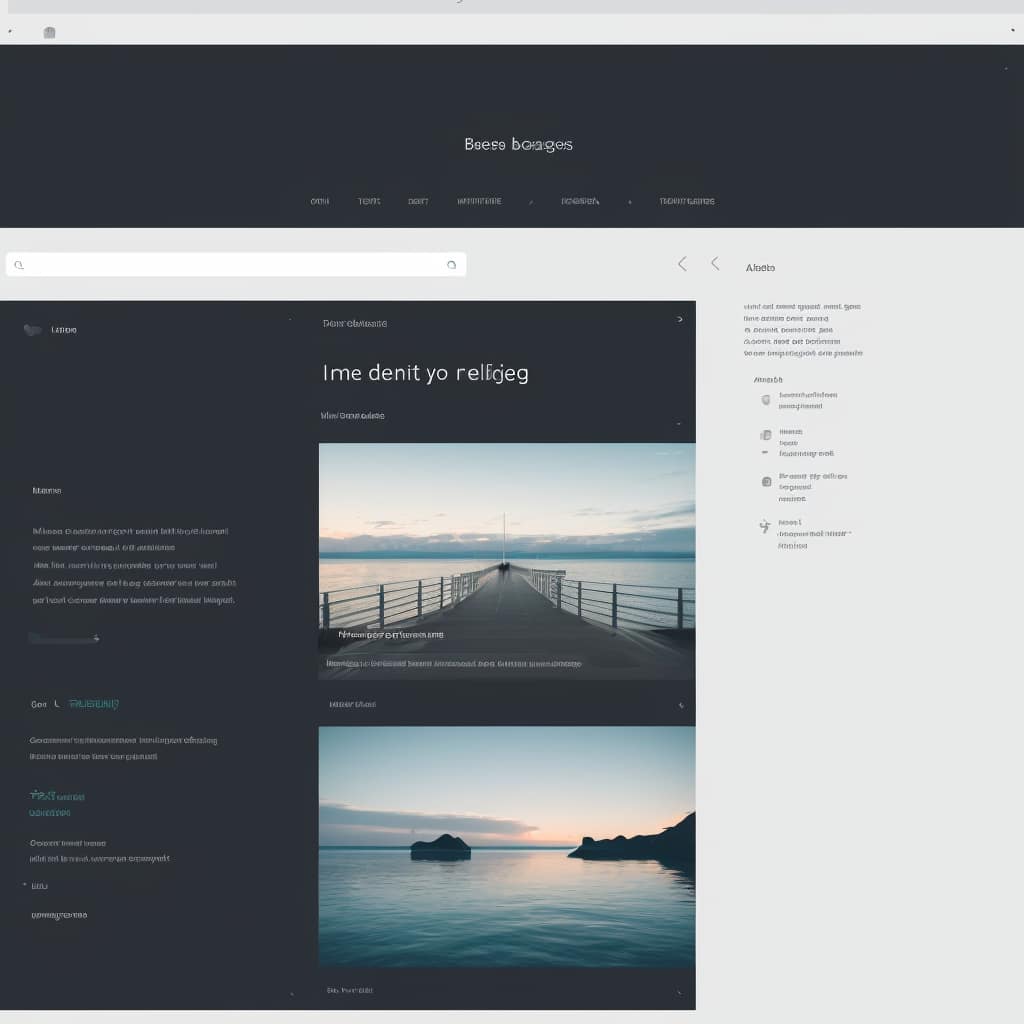The height and width of the screenshot is (1024, 1024).
Task: Expand the small arrow above the pier photo
Action: 679,423
